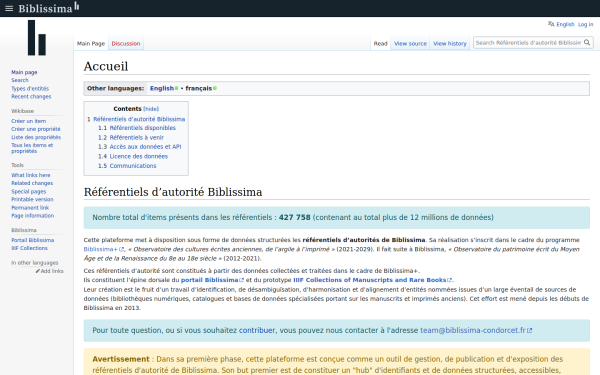Click the contribuer link
The height and width of the screenshot is (375, 600).
(x=257, y=330)
